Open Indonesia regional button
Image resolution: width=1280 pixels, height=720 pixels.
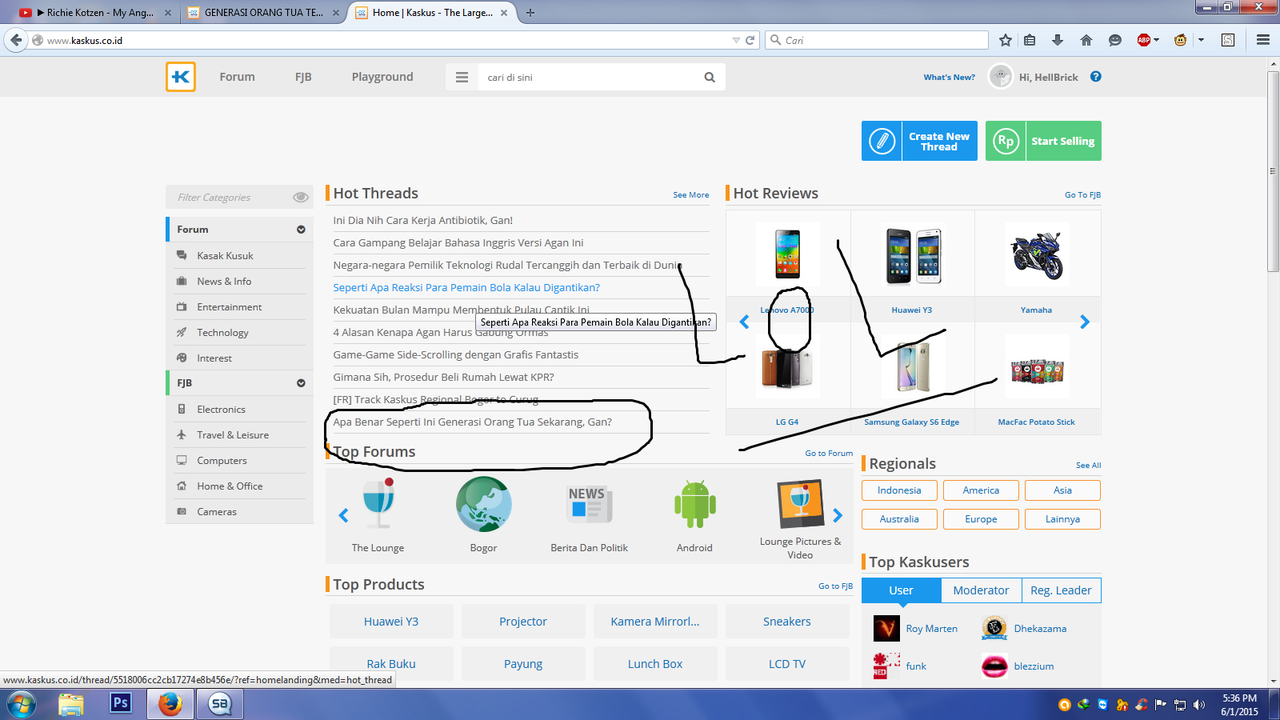(899, 490)
